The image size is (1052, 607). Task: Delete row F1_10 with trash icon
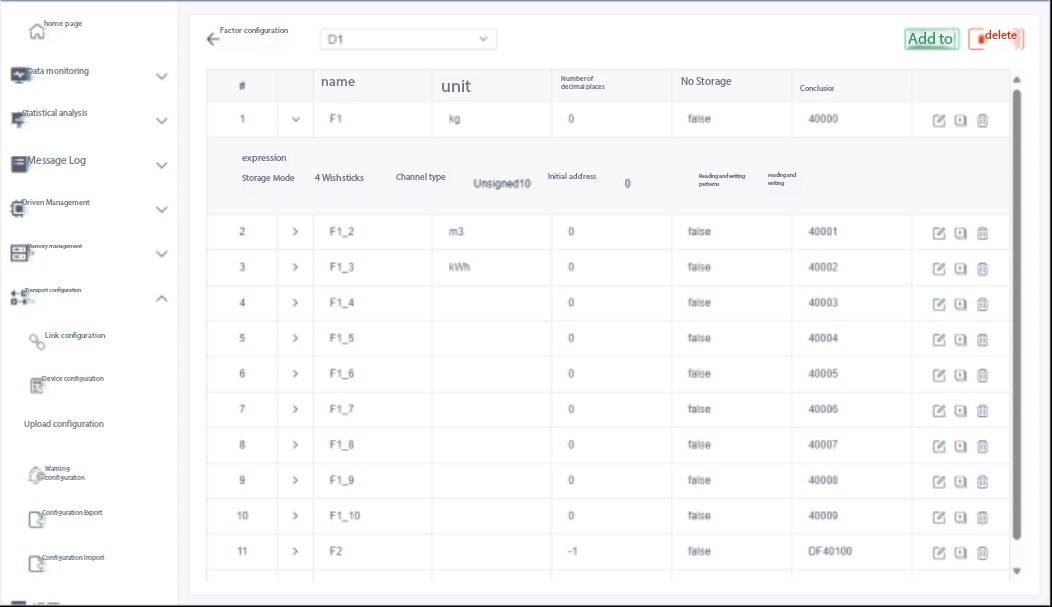(982, 518)
